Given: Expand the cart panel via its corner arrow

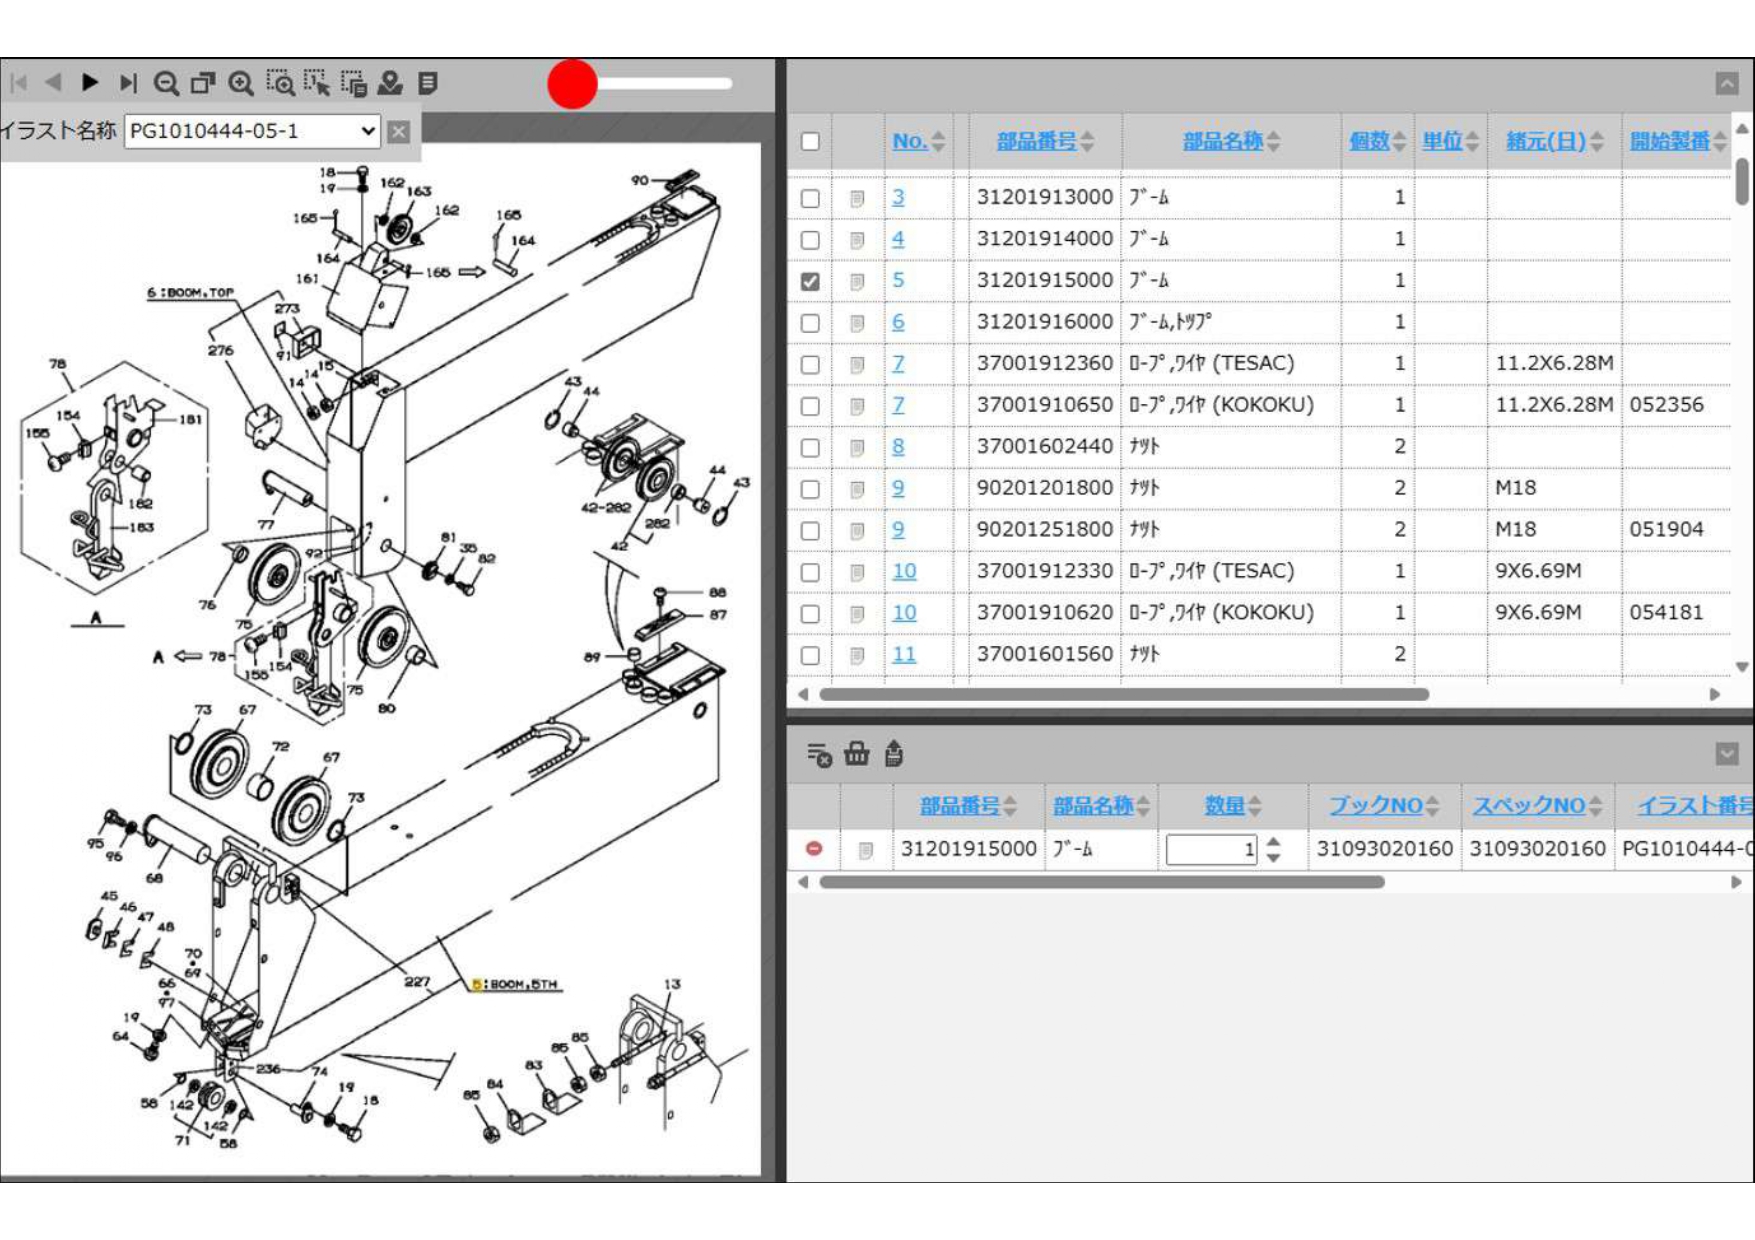Looking at the screenshot, I should tap(1726, 754).
